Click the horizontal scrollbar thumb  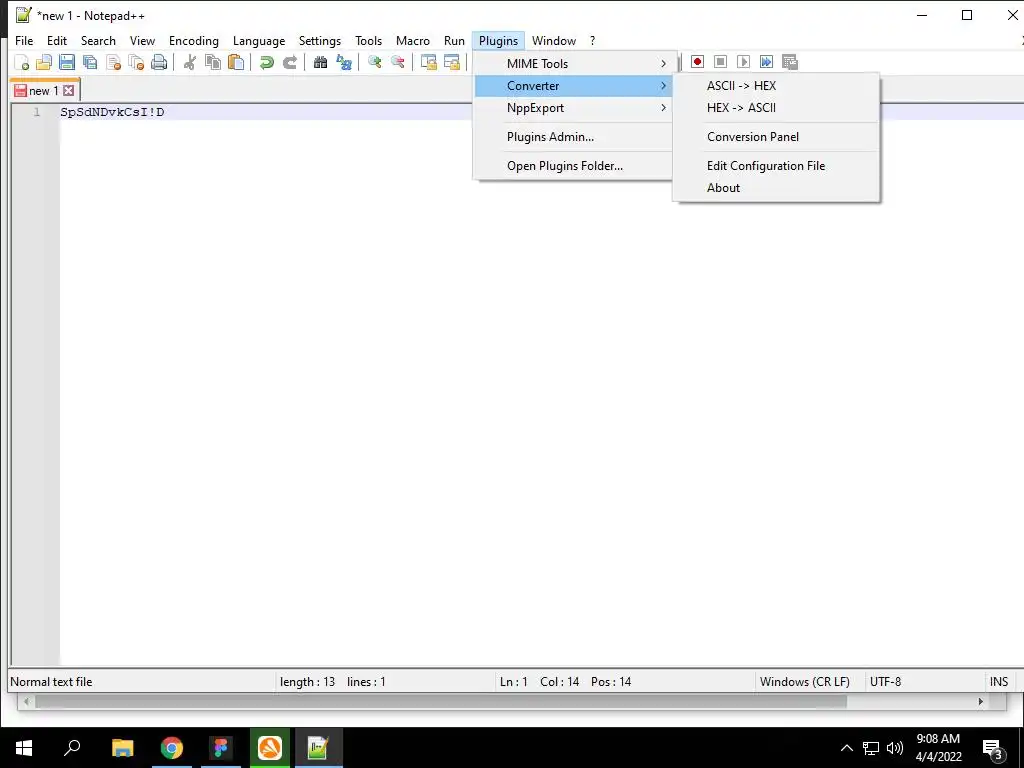tap(441, 701)
